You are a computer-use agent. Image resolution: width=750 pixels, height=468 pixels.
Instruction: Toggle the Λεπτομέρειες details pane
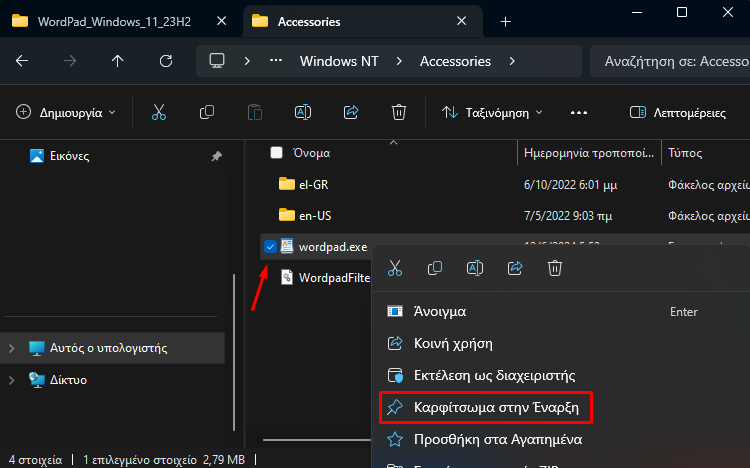[x=677, y=113]
